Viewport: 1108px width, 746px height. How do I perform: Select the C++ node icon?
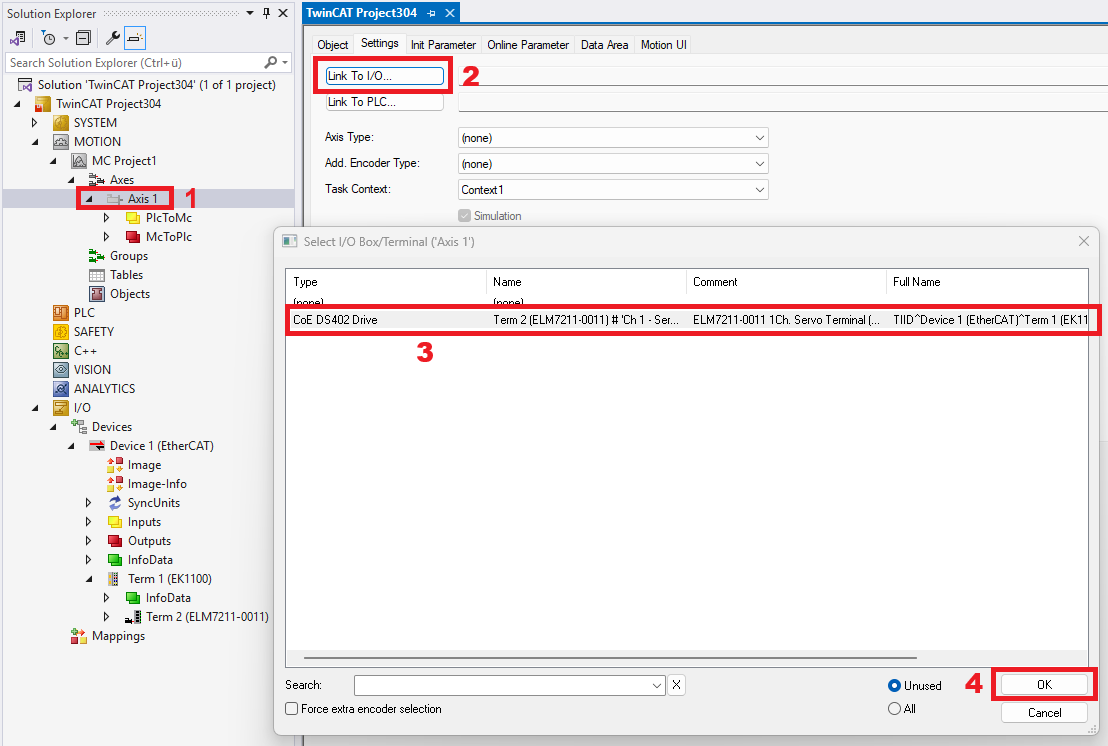tap(61, 350)
